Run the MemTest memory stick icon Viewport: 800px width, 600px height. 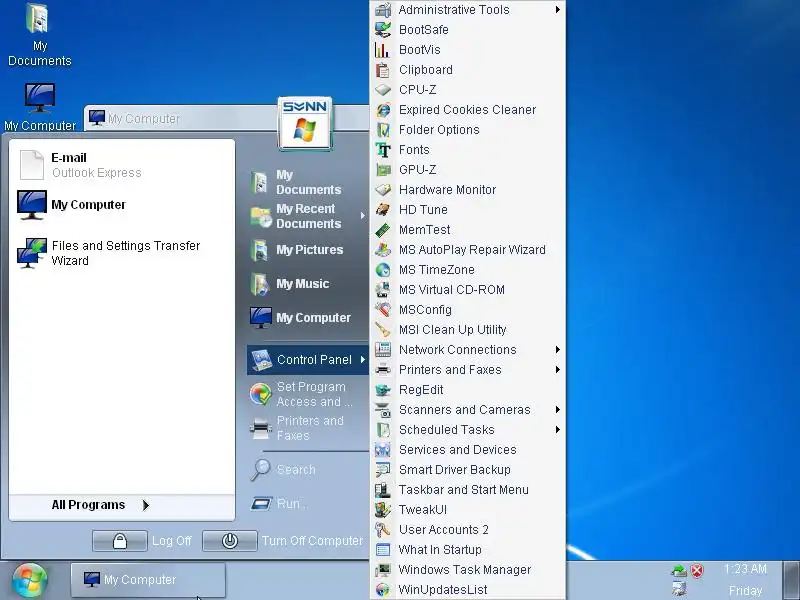(x=383, y=230)
